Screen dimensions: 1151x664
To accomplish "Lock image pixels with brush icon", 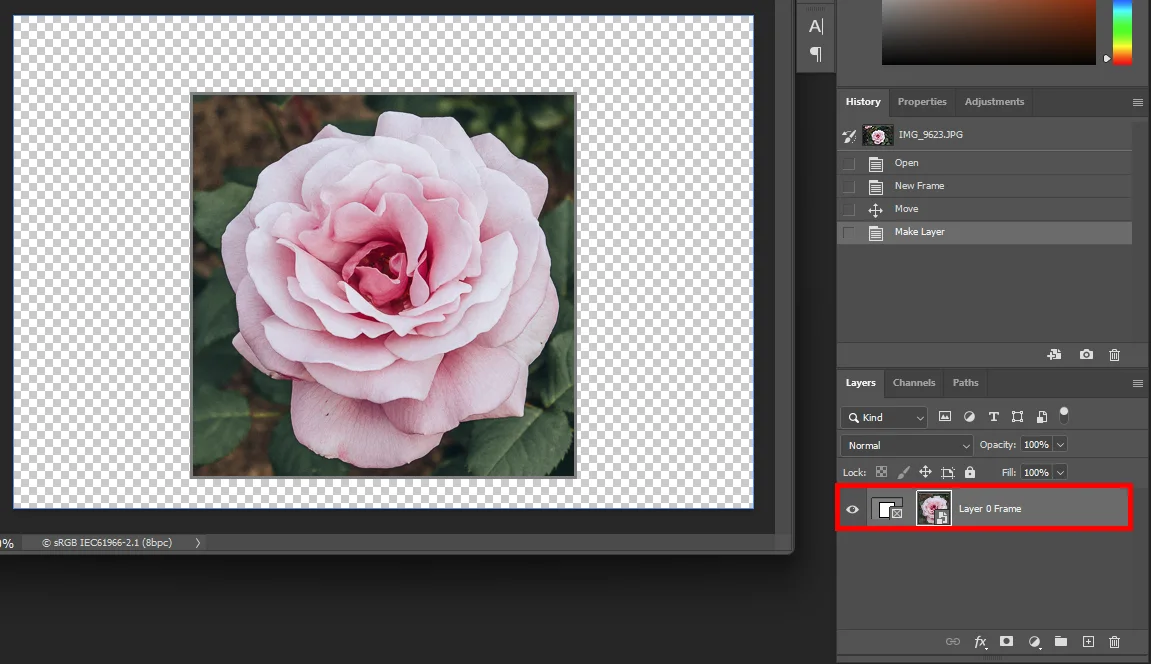I will pyautogui.click(x=903, y=473).
